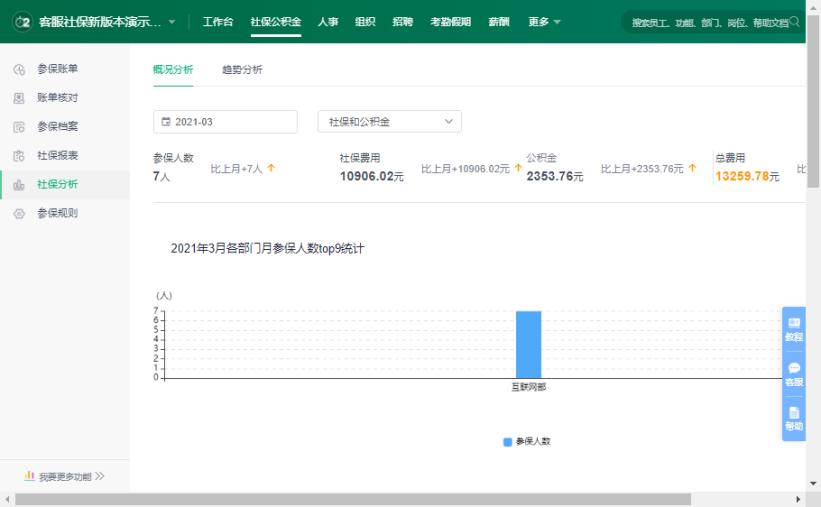Open the 组织 menu
The width and height of the screenshot is (821, 507).
[365, 22]
